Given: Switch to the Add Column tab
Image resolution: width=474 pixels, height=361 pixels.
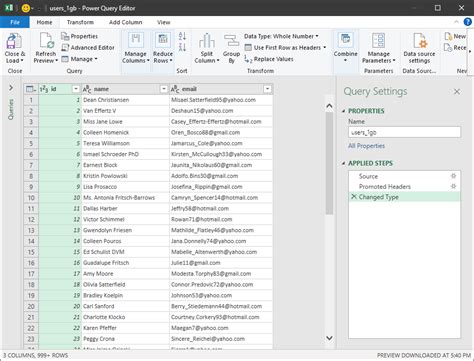Looking at the screenshot, I should [x=125, y=22].
